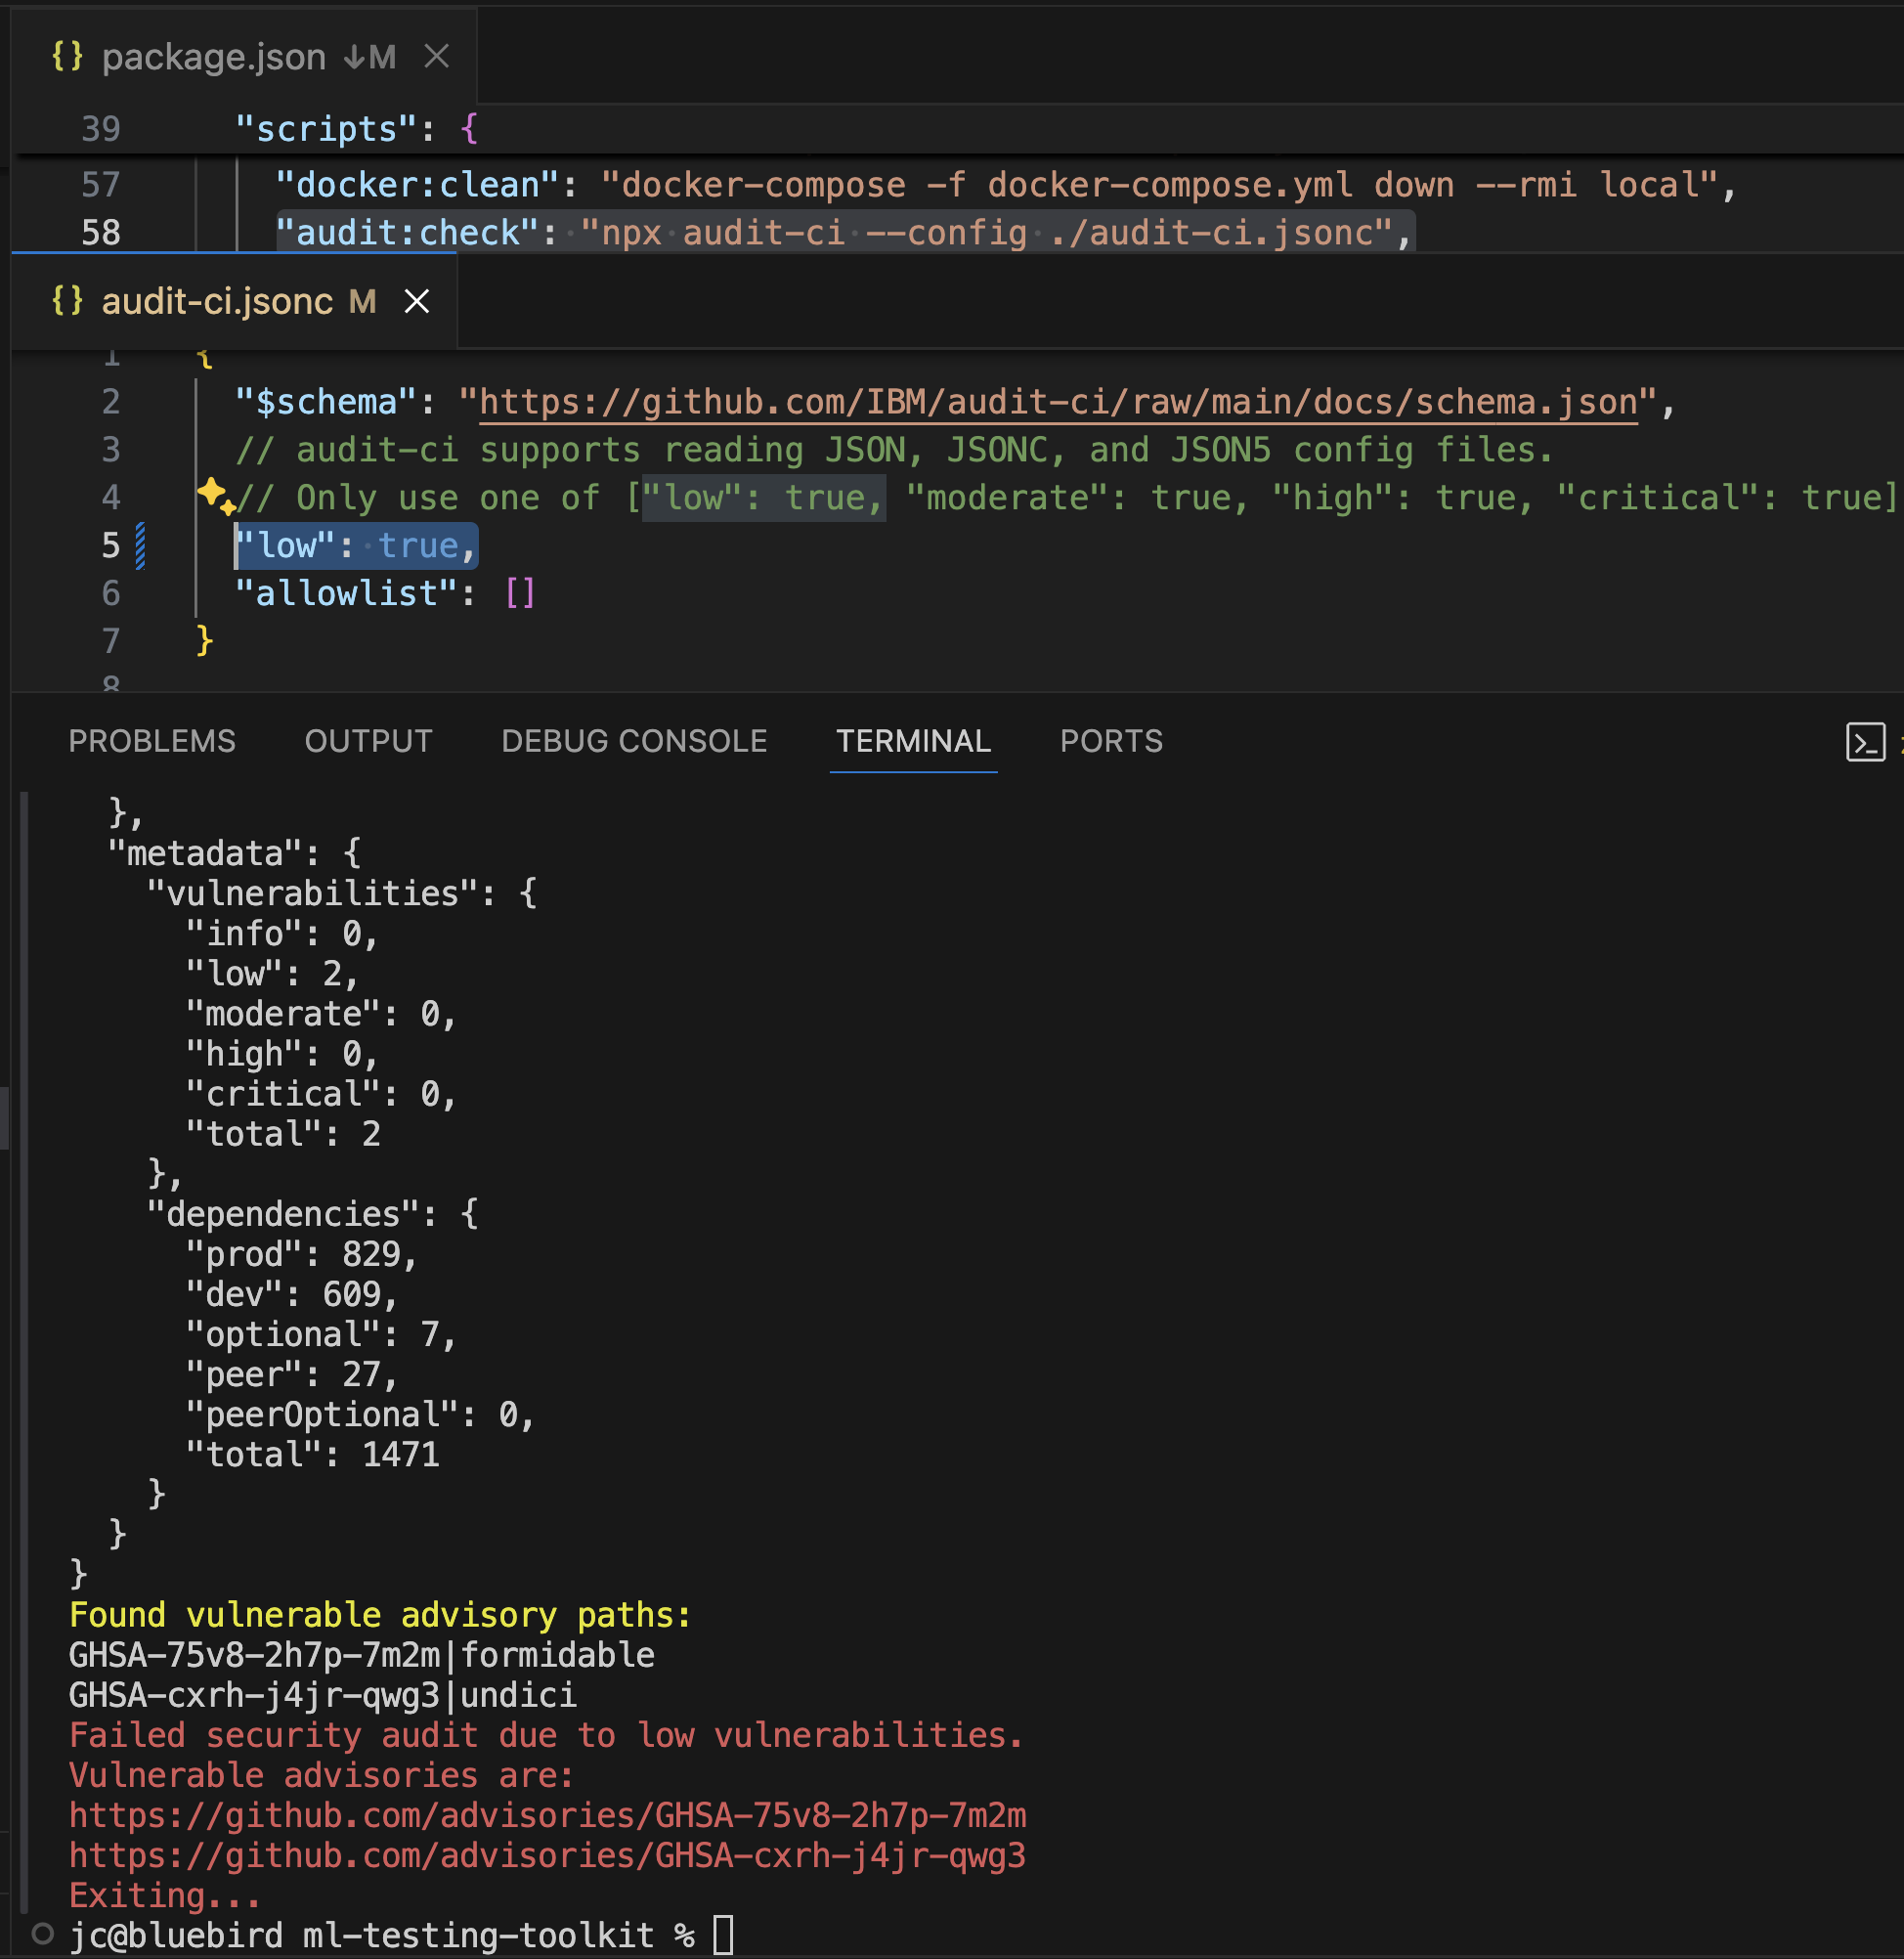Click the empty allowlist brackets
Screen dimensions: 1904x1959
click(520, 594)
